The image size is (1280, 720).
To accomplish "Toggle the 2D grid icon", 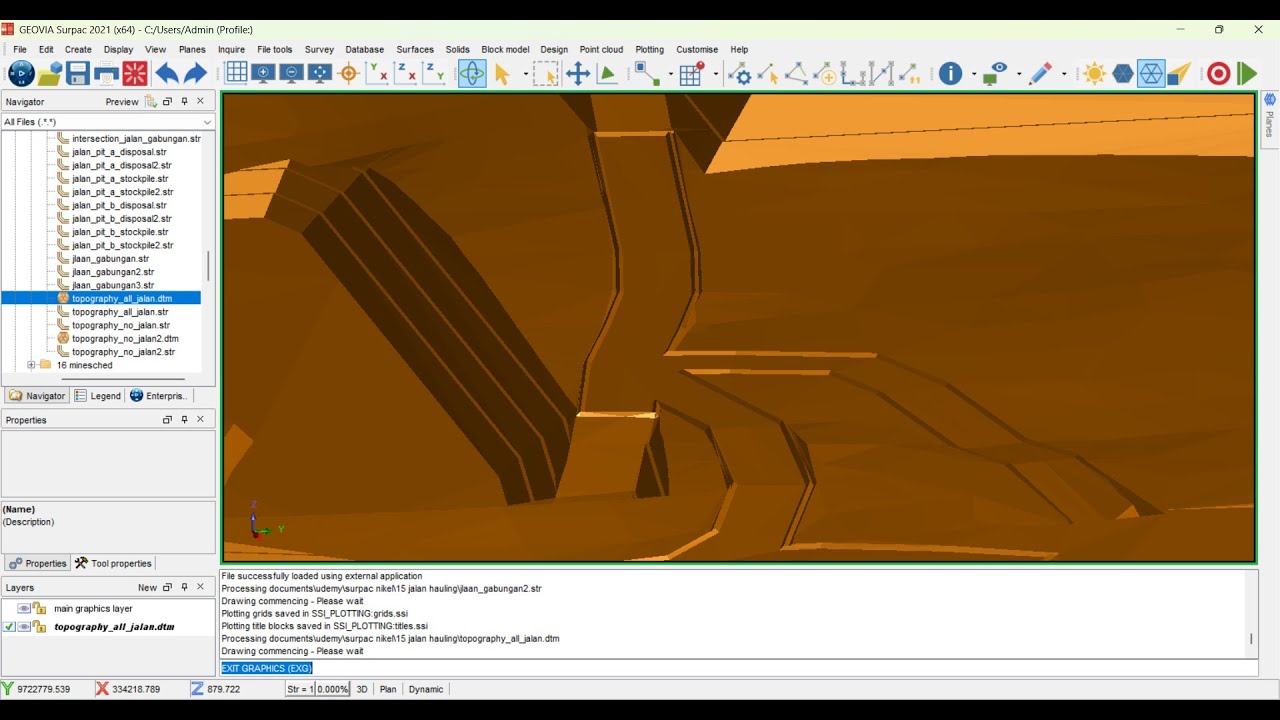I will point(236,73).
